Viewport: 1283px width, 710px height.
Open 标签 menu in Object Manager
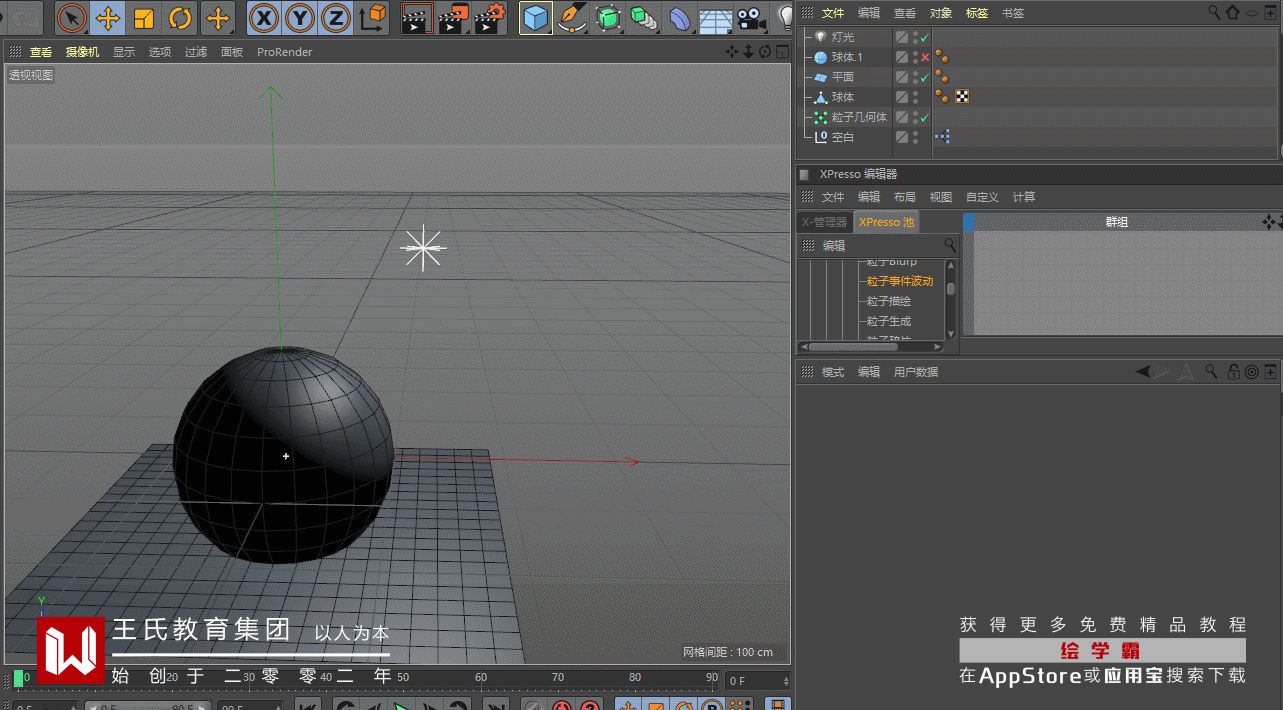[976, 13]
